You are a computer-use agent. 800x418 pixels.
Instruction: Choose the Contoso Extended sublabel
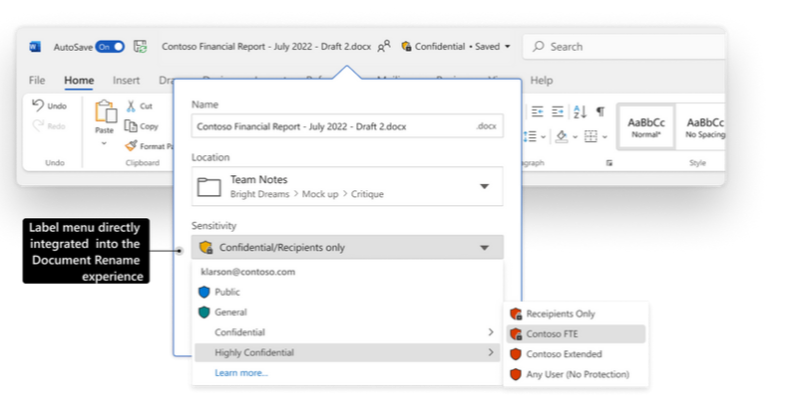[576, 354]
